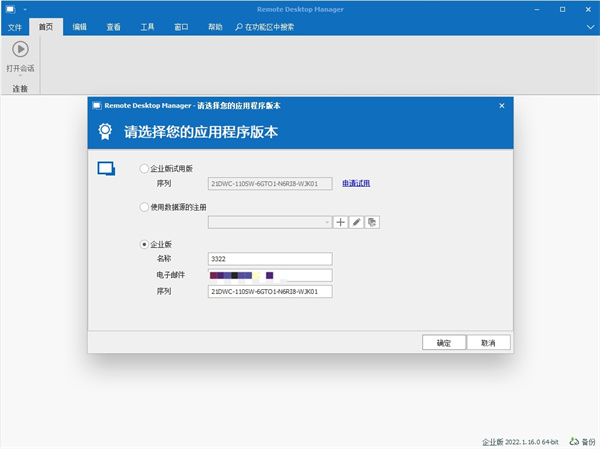Close the version selection dialog
This screenshot has height=449, width=600.
[502, 106]
